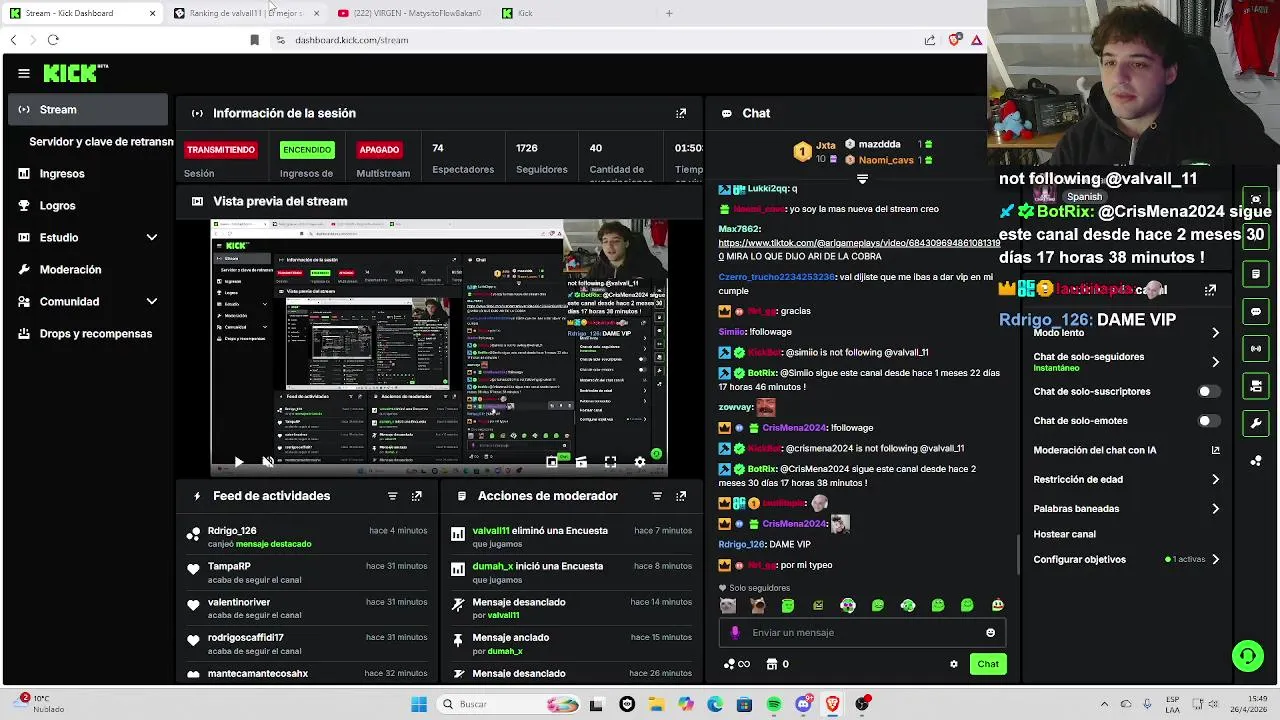Open stream preview settings gear
The width and height of the screenshot is (1280, 720).
pos(640,462)
